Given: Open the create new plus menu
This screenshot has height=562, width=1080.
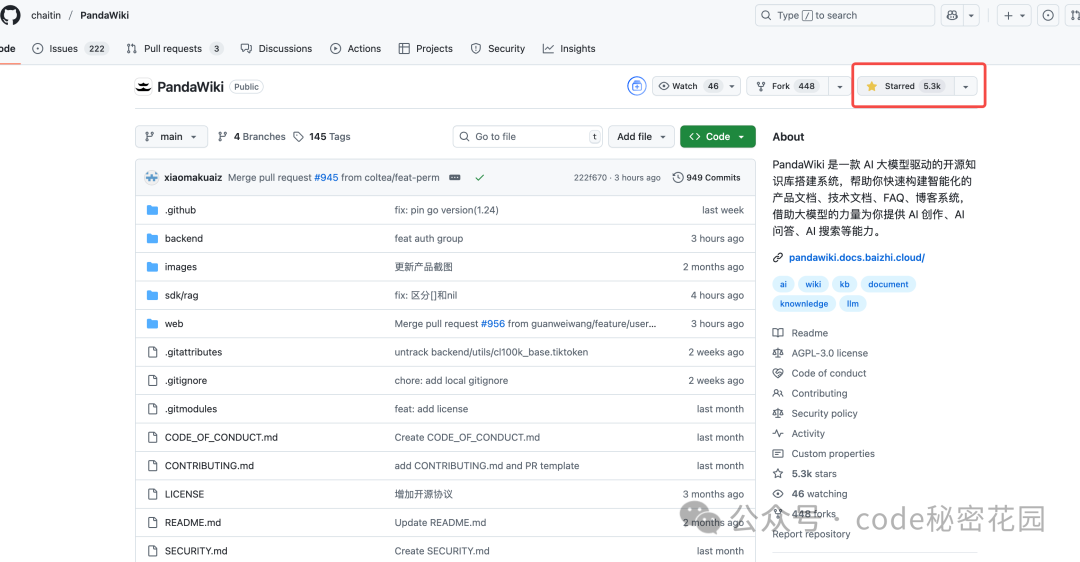Looking at the screenshot, I should click(x=1014, y=15).
